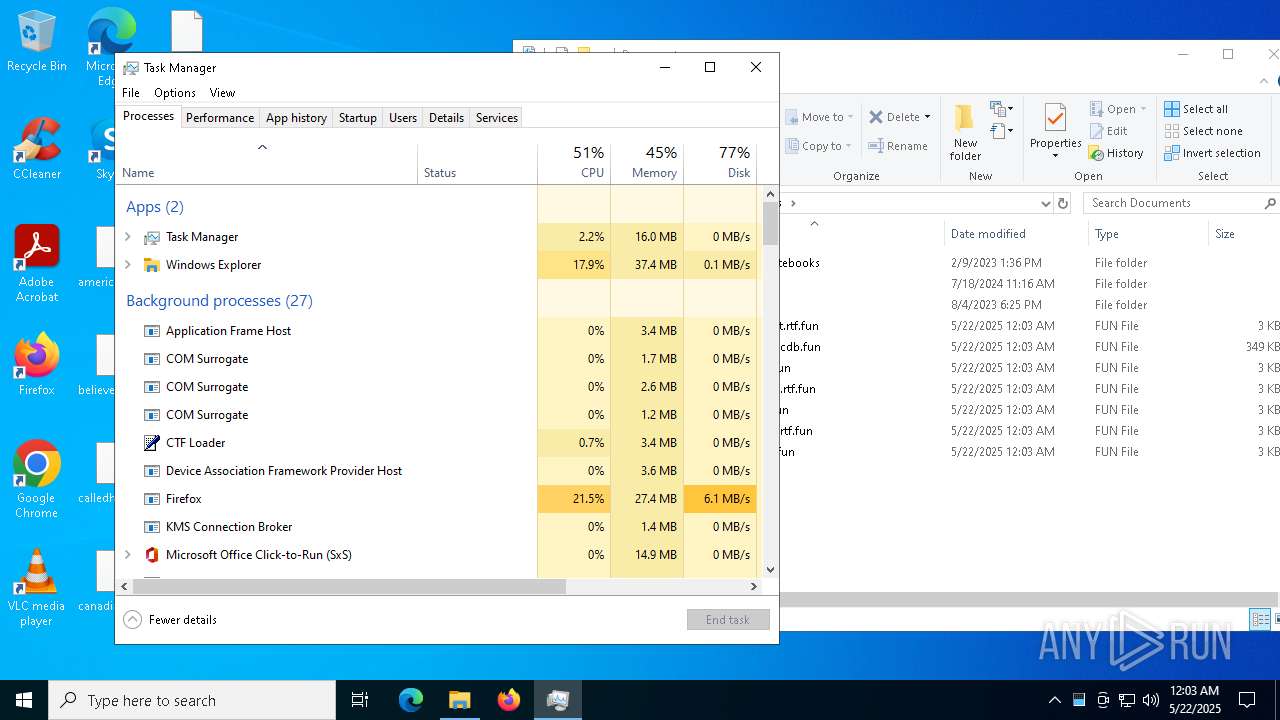Open Recycle Bin on desktop
Screen dimensions: 1280x720
click(x=37, y=42)
